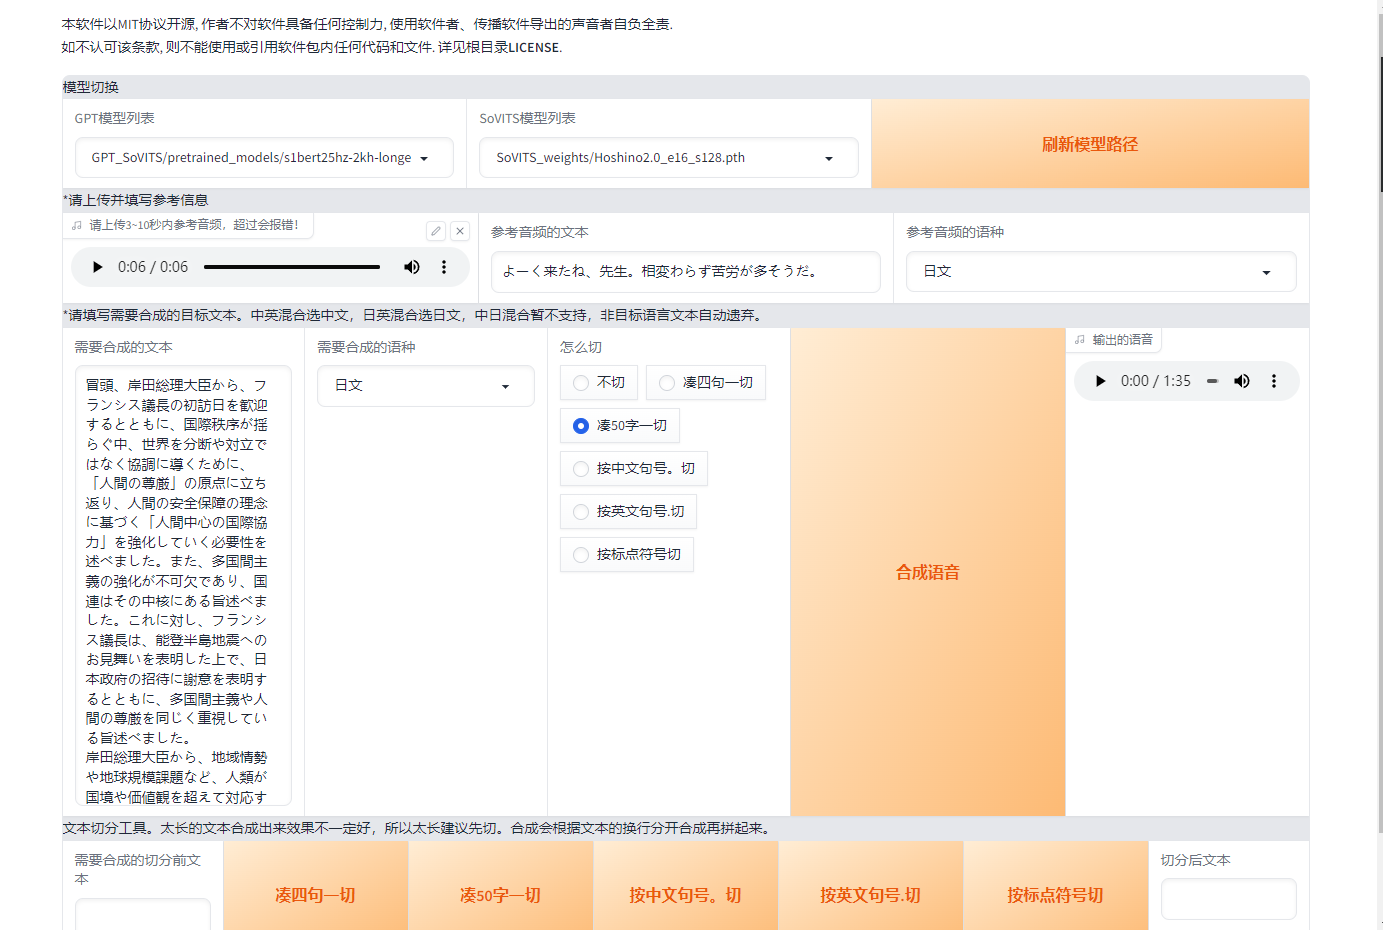
Task: Remove reference audio with the X icon
Action: (x=460, y=231)
